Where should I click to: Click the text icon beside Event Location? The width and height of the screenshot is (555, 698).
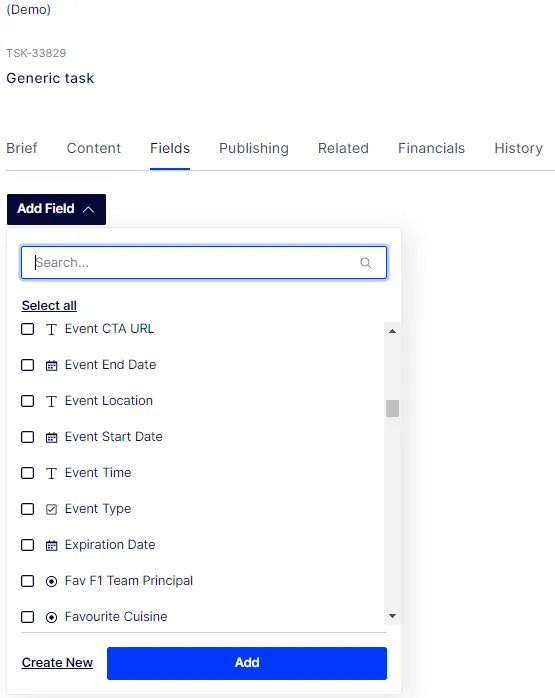(x=52, y=402)
